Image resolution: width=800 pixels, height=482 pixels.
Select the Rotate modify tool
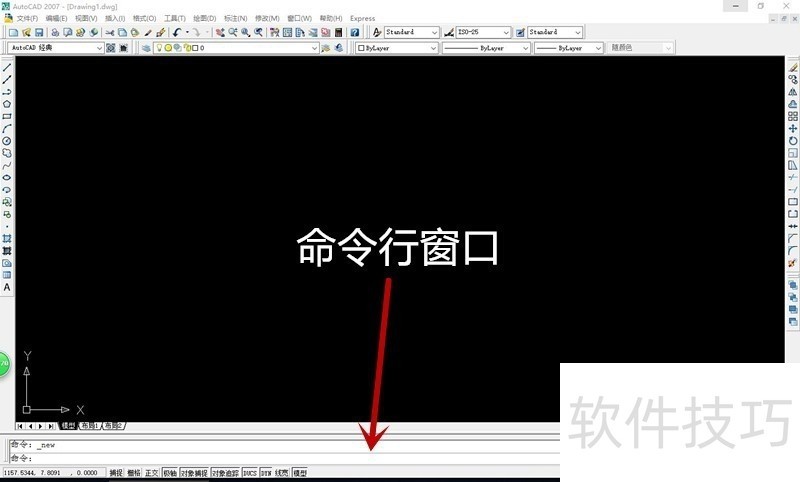(x=792, y=141)
